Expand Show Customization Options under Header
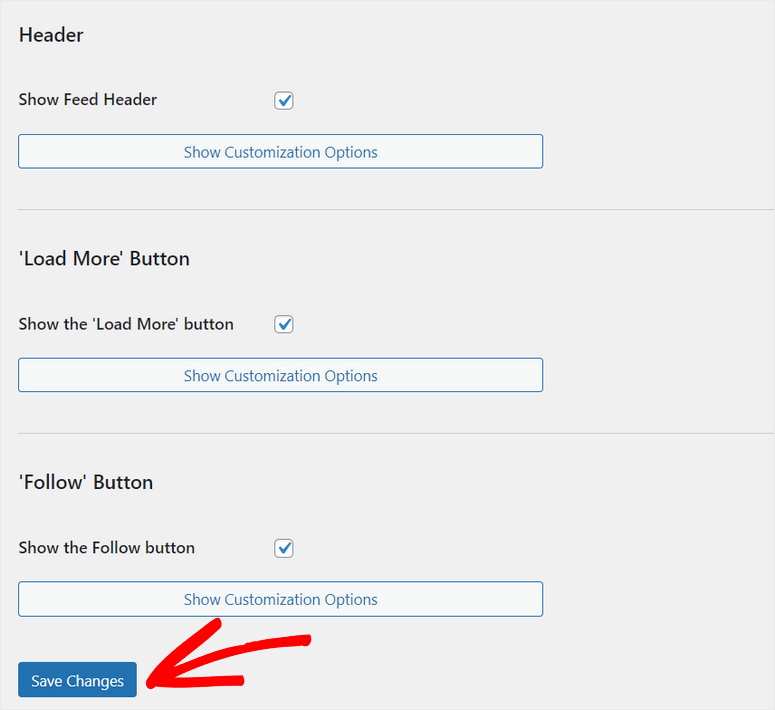 281,151
